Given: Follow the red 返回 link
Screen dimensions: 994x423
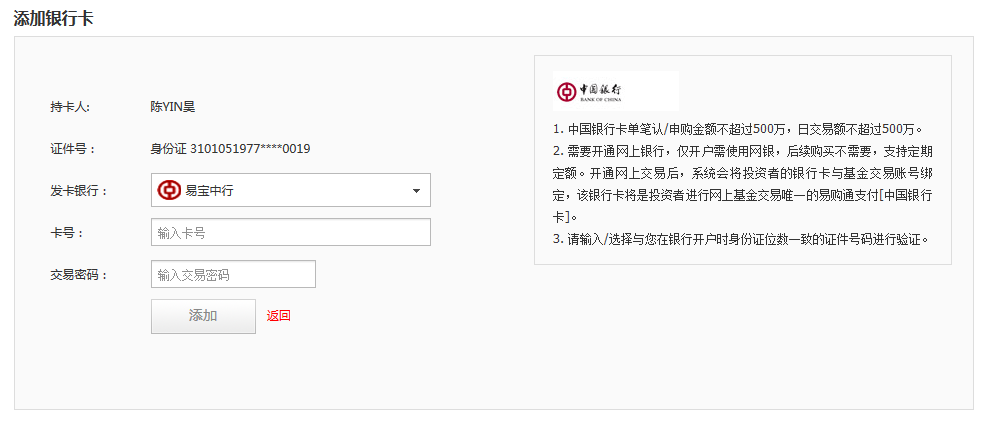Looking at the screenshot, I should (278, 316).
